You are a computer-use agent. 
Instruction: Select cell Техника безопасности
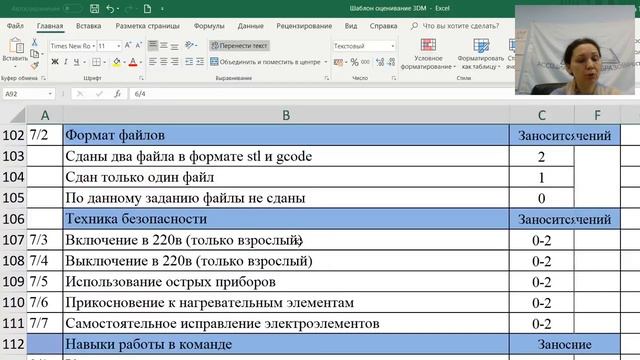tap(286, 219)
